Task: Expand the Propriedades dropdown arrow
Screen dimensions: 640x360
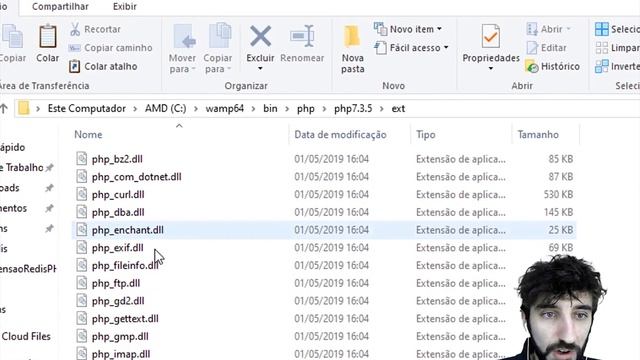Action: pyautogui.click(x=491, y=69)
